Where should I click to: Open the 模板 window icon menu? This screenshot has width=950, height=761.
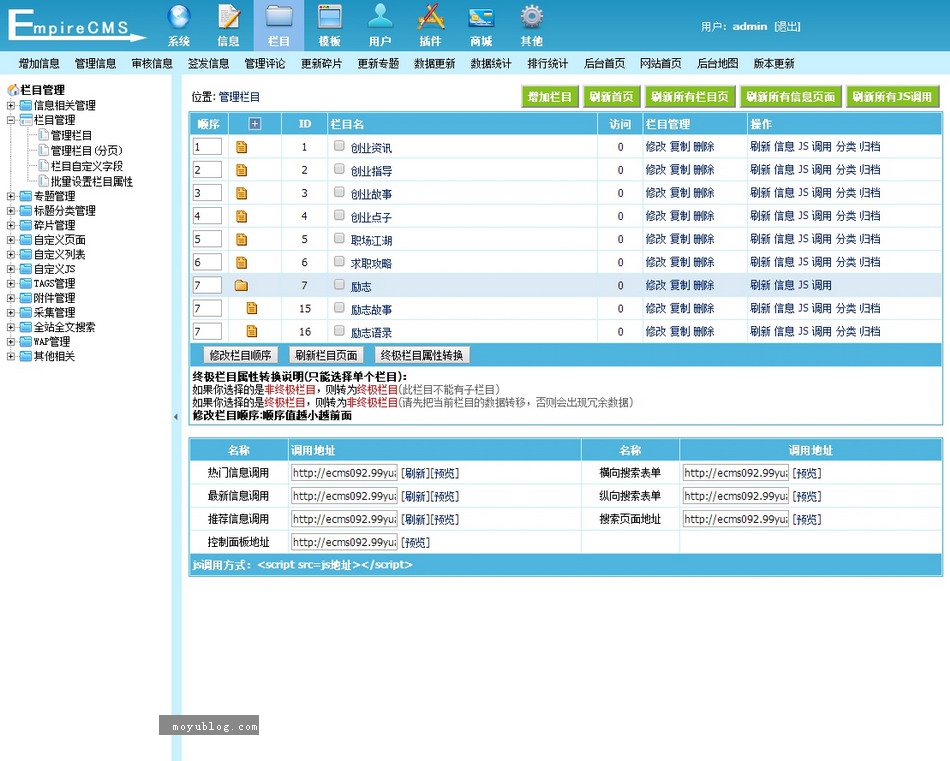[330, 25]
